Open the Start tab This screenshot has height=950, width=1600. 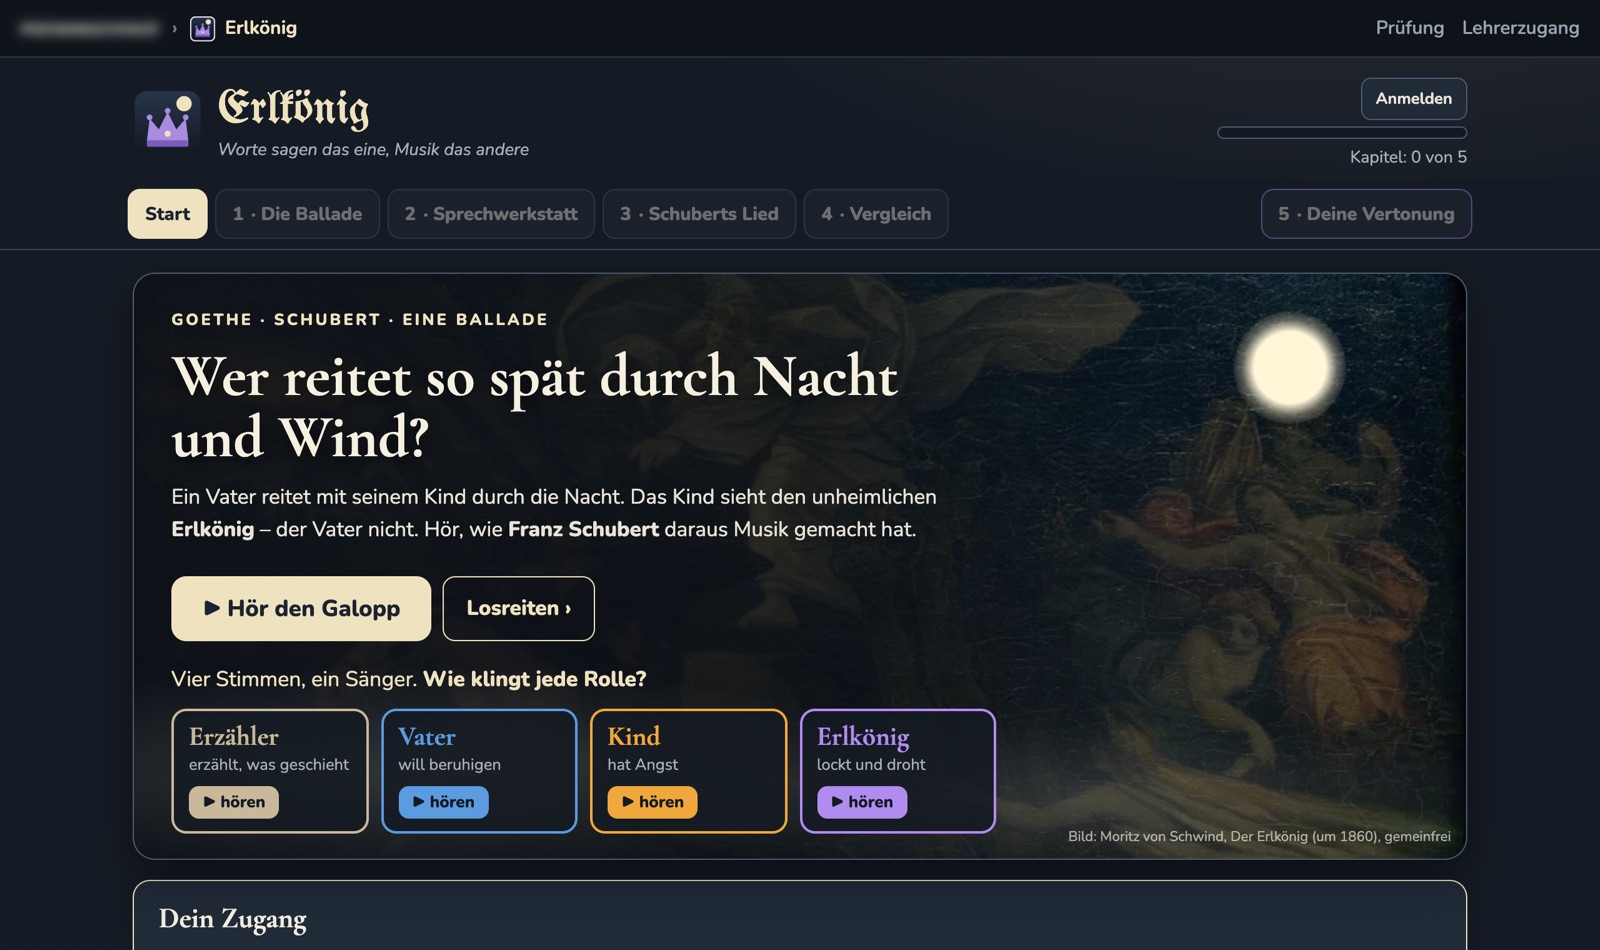[x=167, y=214]
